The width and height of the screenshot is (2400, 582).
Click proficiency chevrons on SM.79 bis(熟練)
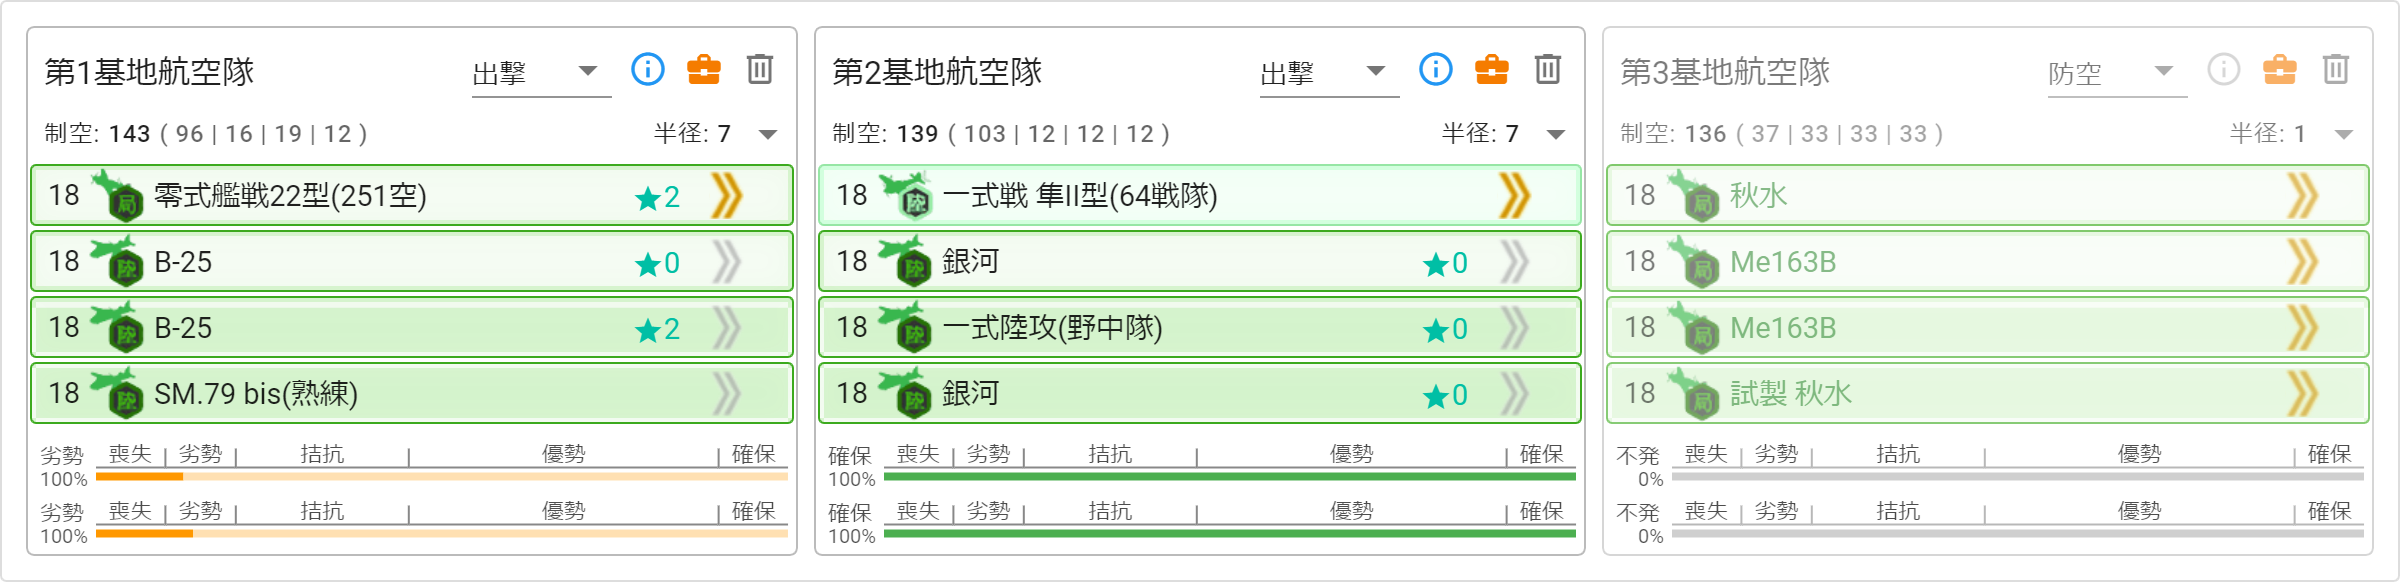tap(727, 393)
